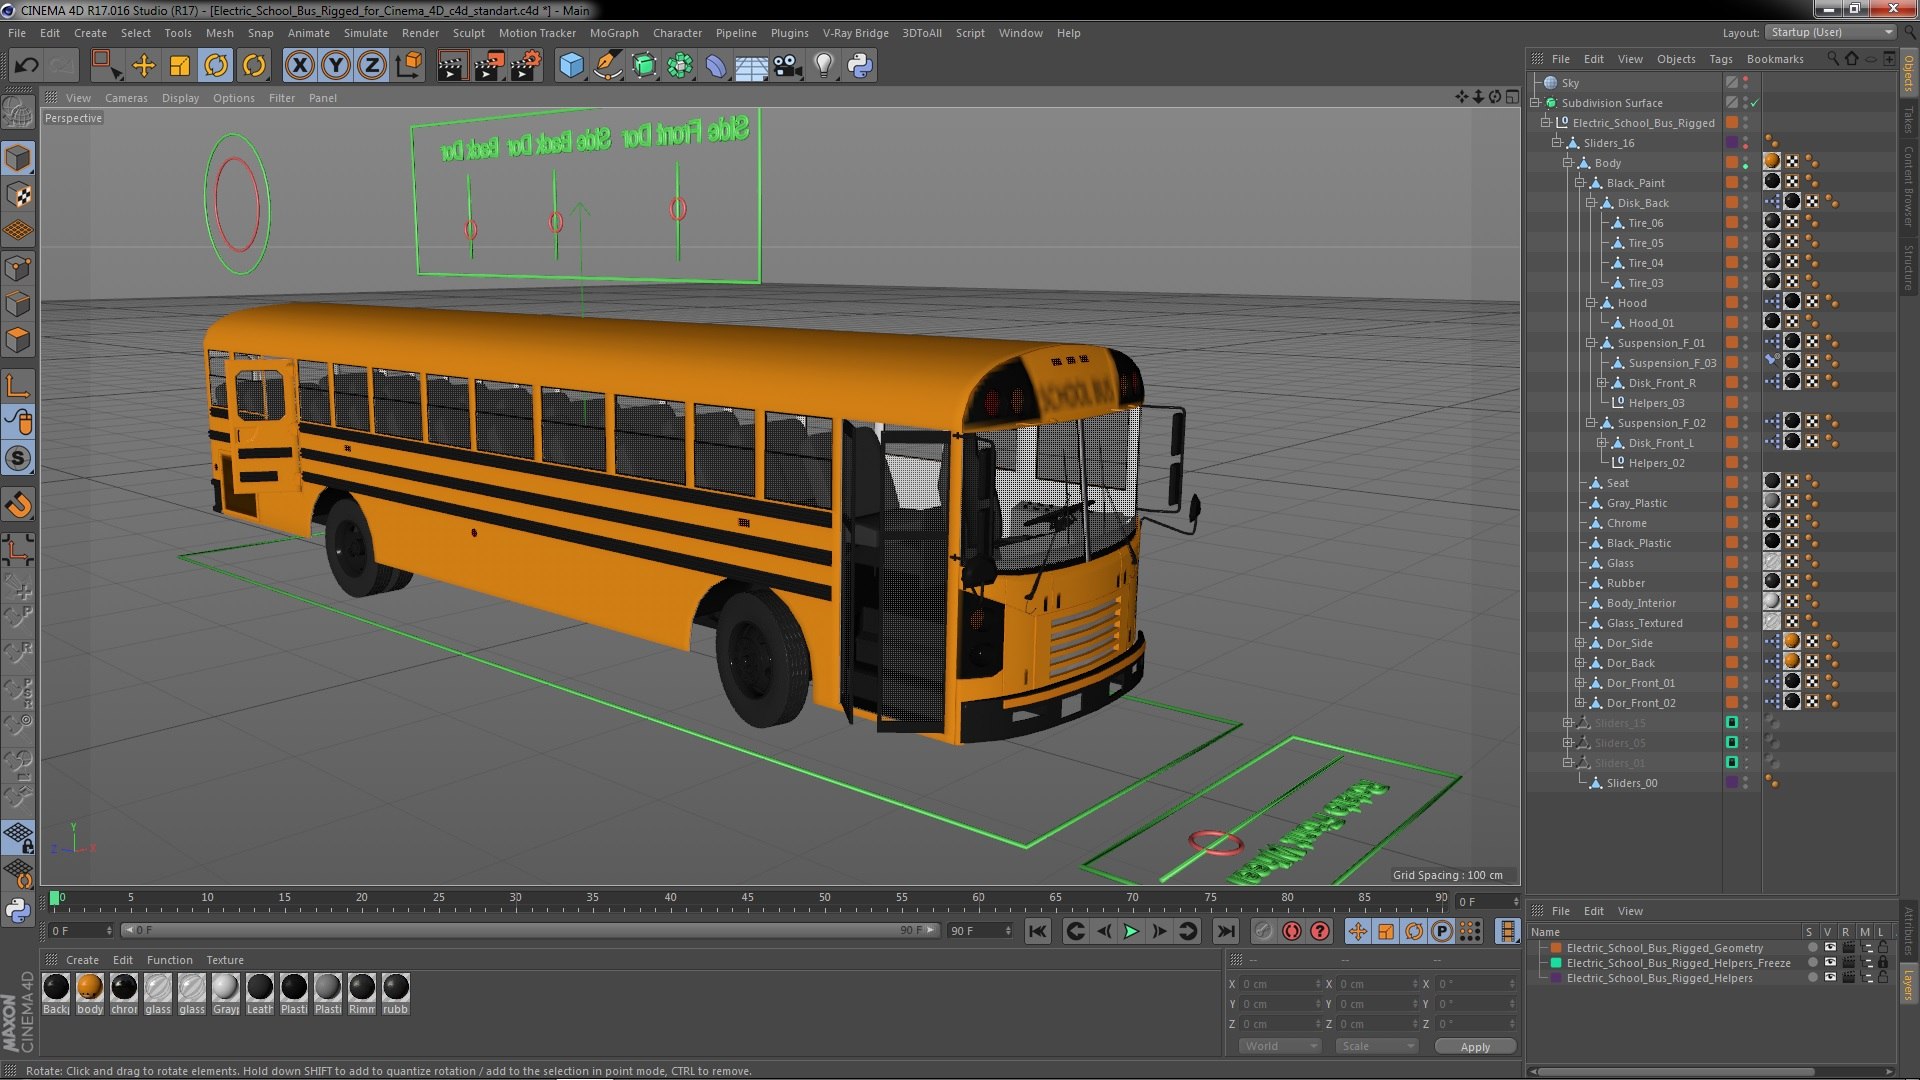This screenshot has height=1080, width=1920.
Task: Click record active objects button
Action: tap(1263, 932)
